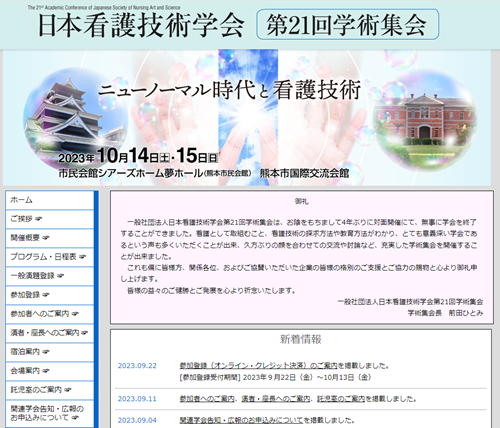Click the 御礼 heading in the pink box

coord(302,201)
